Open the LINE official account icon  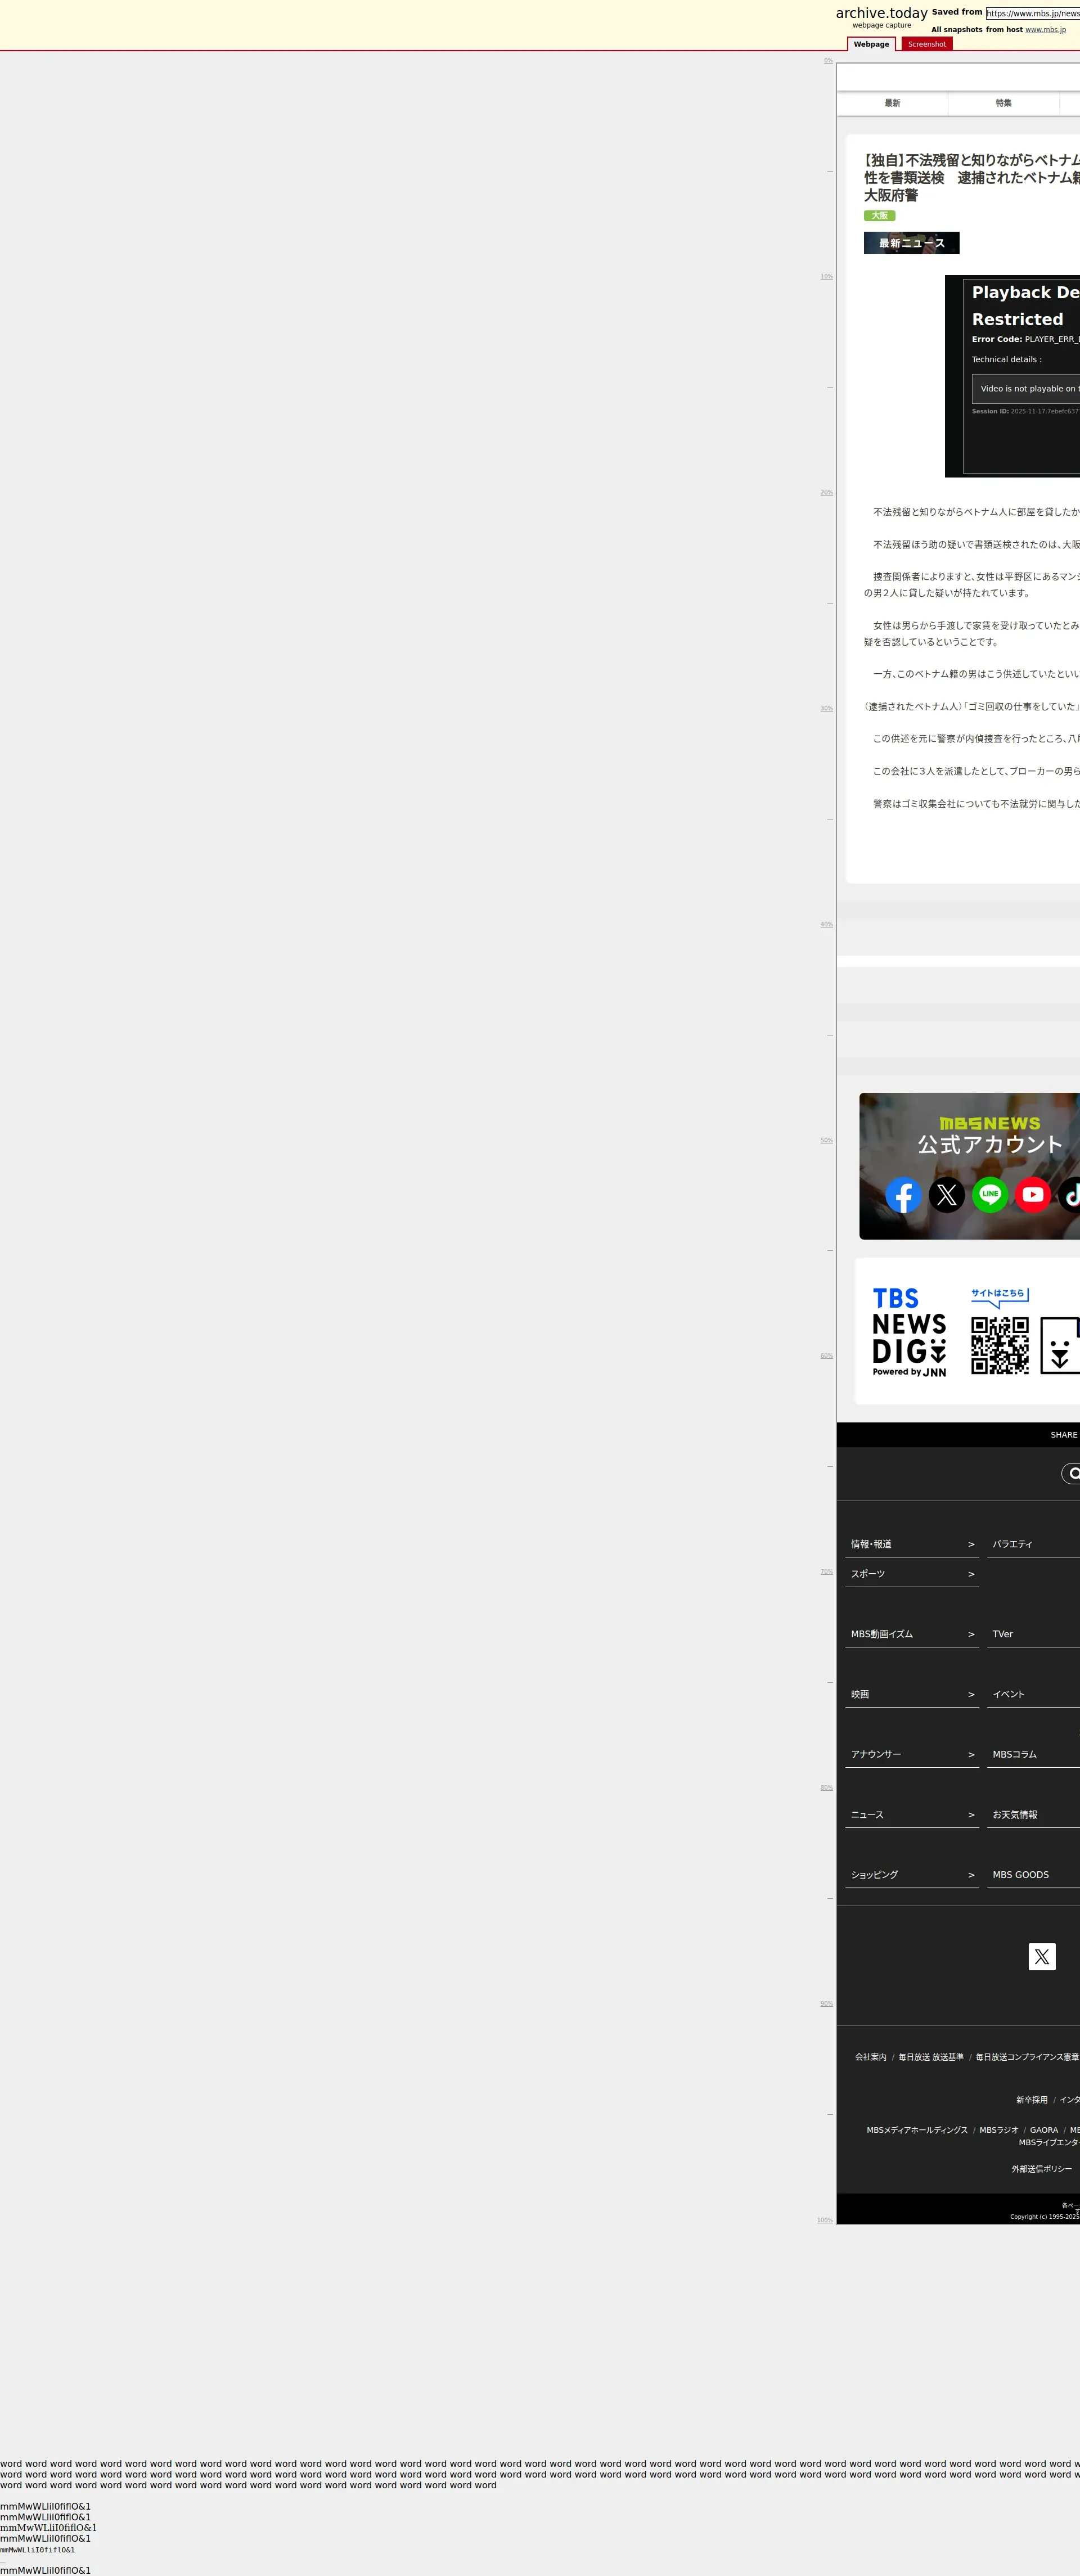(990, 1195)
